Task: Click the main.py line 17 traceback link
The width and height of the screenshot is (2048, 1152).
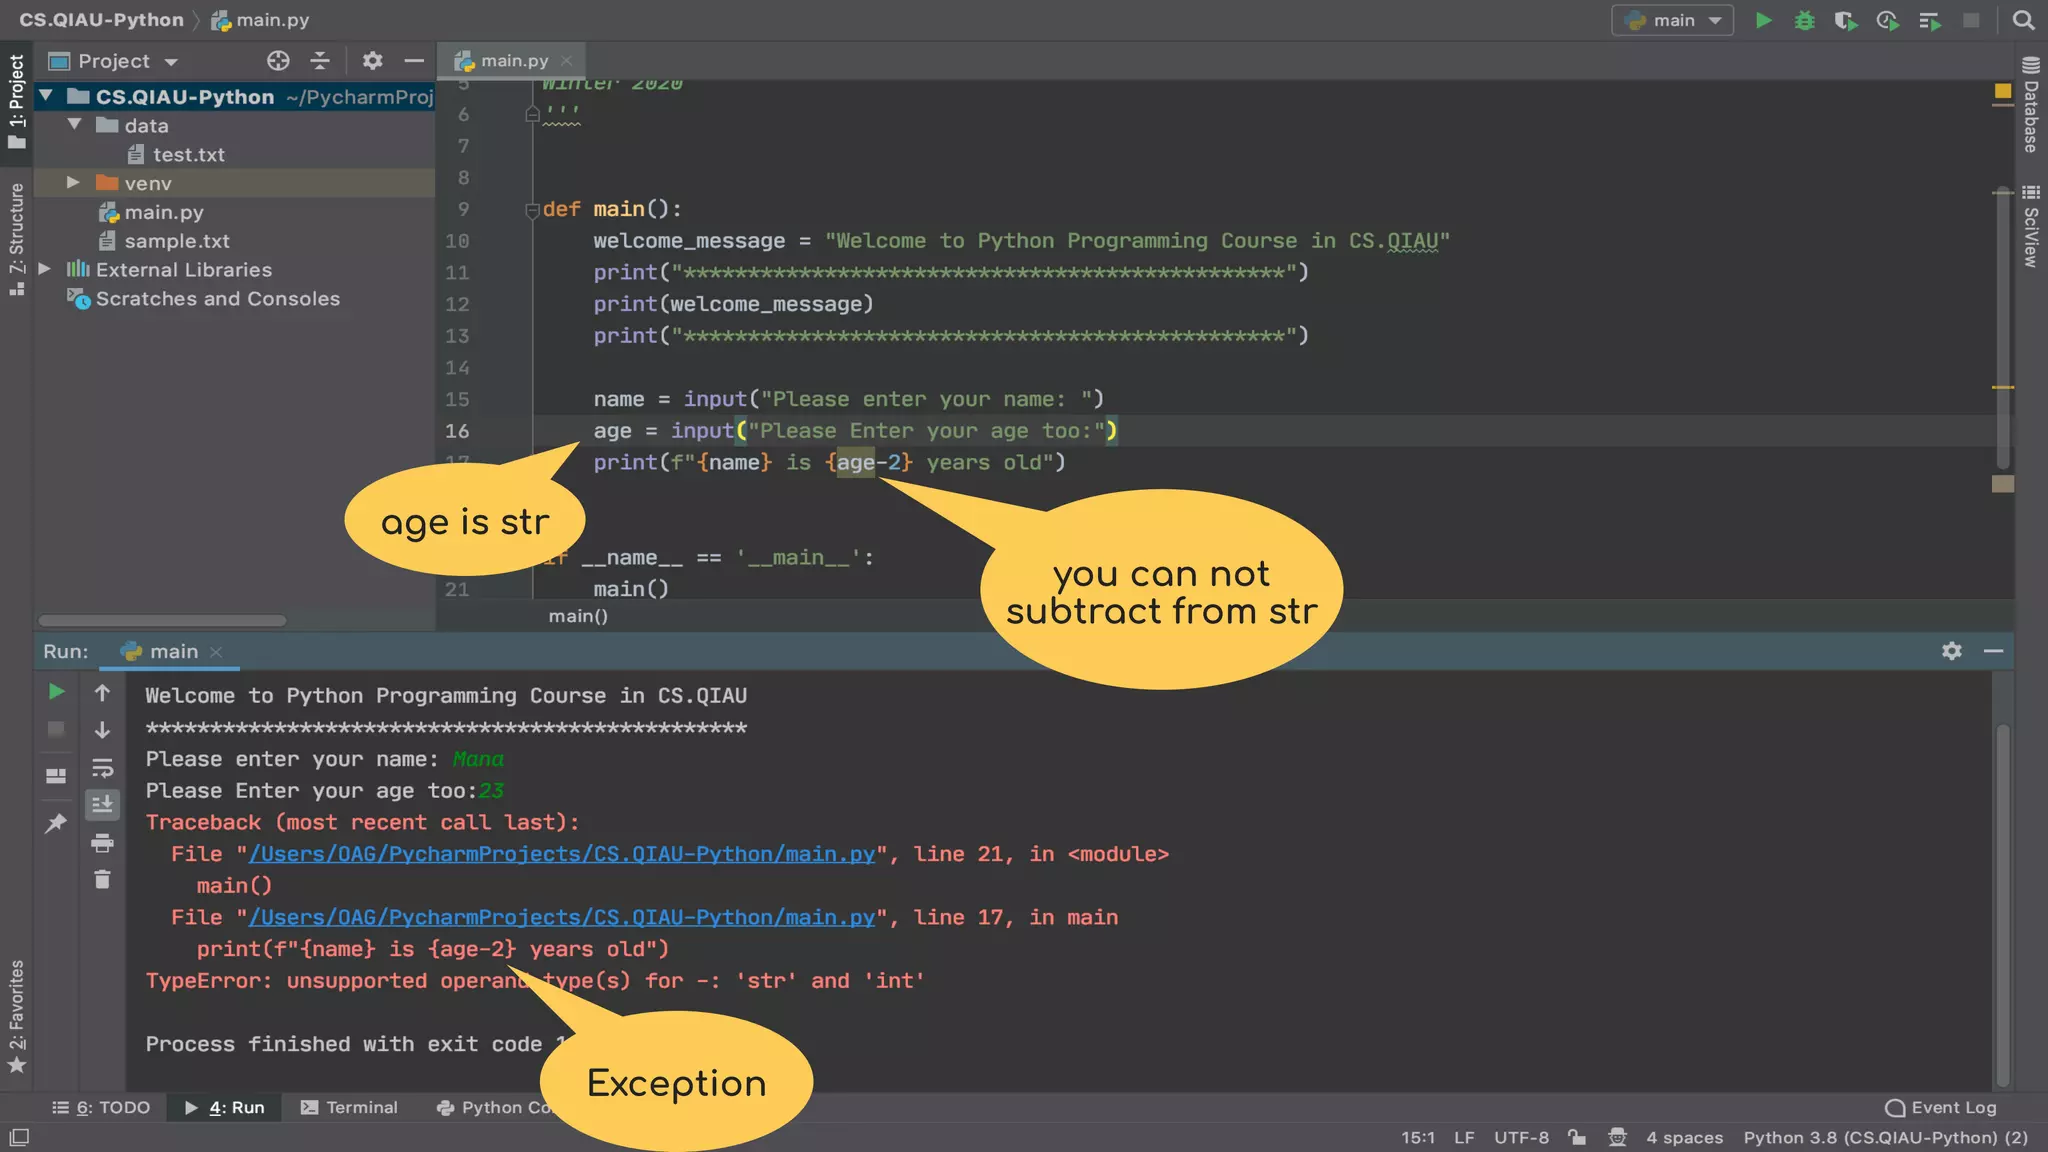Action: (560, 918)
